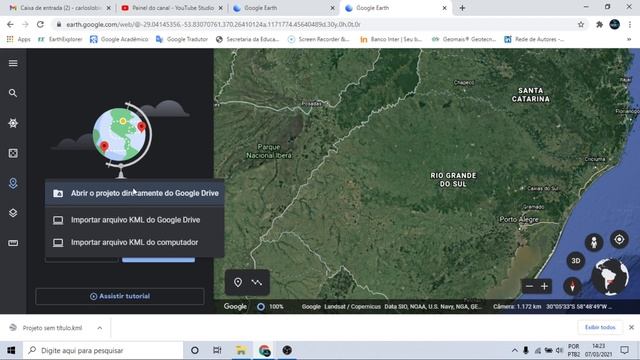Open Windows notification center

tap(624, 350)
